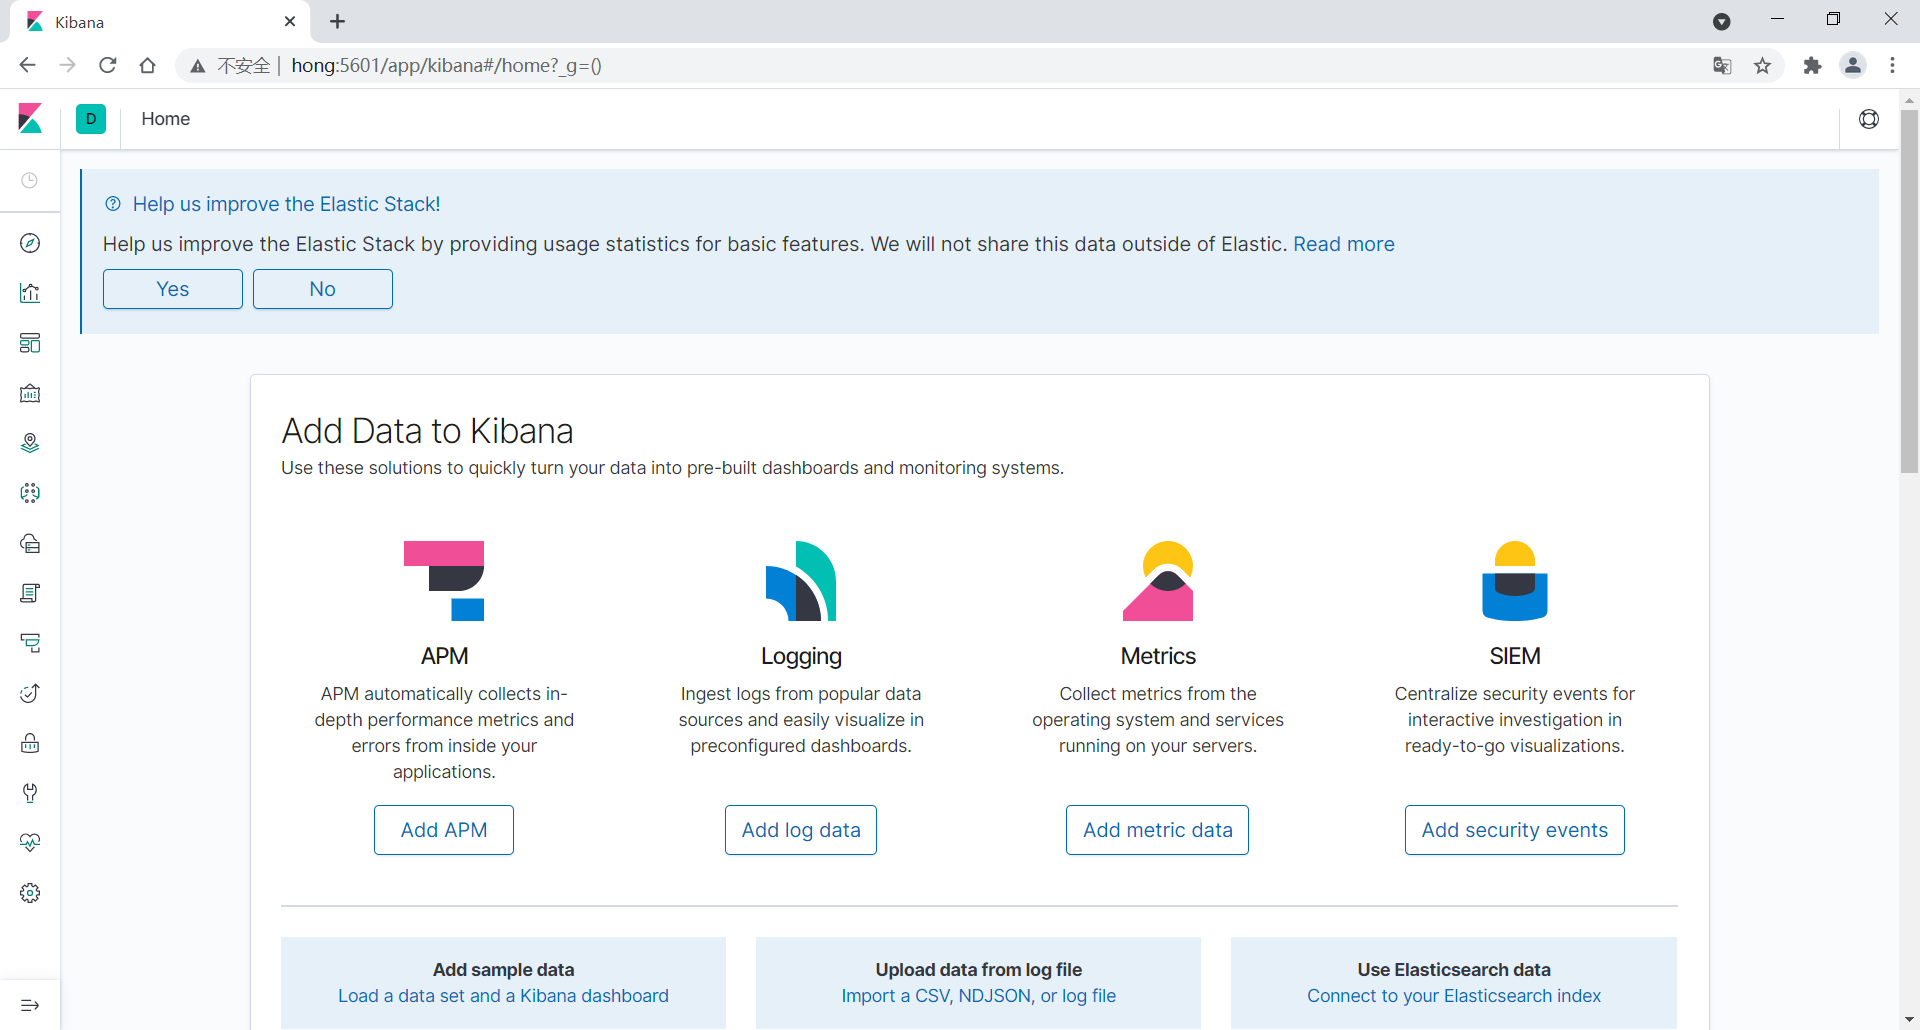This screenshot has height=1030, width=1920.
Task: Expand the side navigation with arrow icon
Action: [x=30, y=1005]
